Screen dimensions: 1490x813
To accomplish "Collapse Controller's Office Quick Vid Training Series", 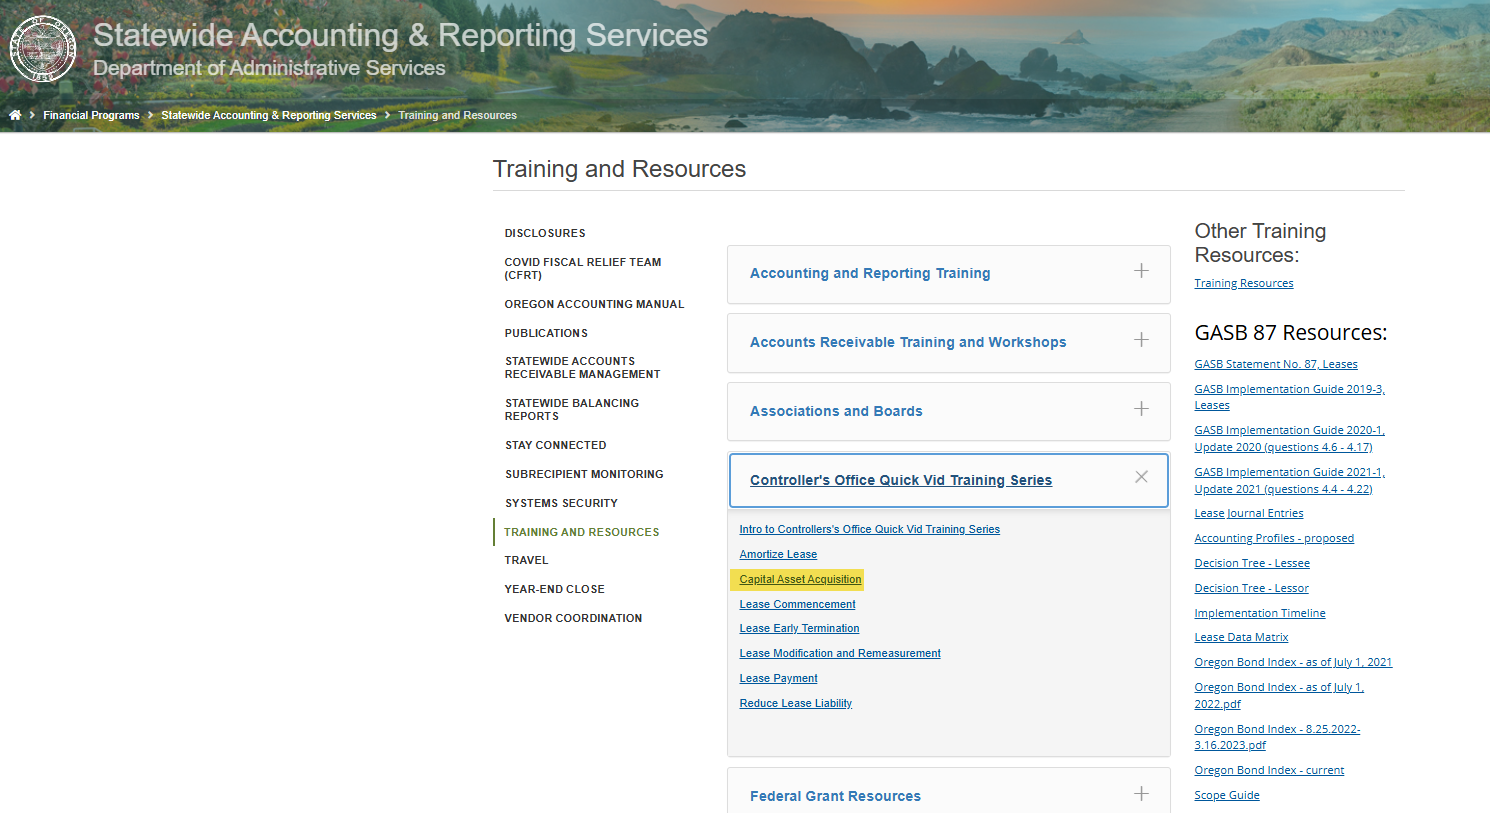I will (x=900, y=480).
